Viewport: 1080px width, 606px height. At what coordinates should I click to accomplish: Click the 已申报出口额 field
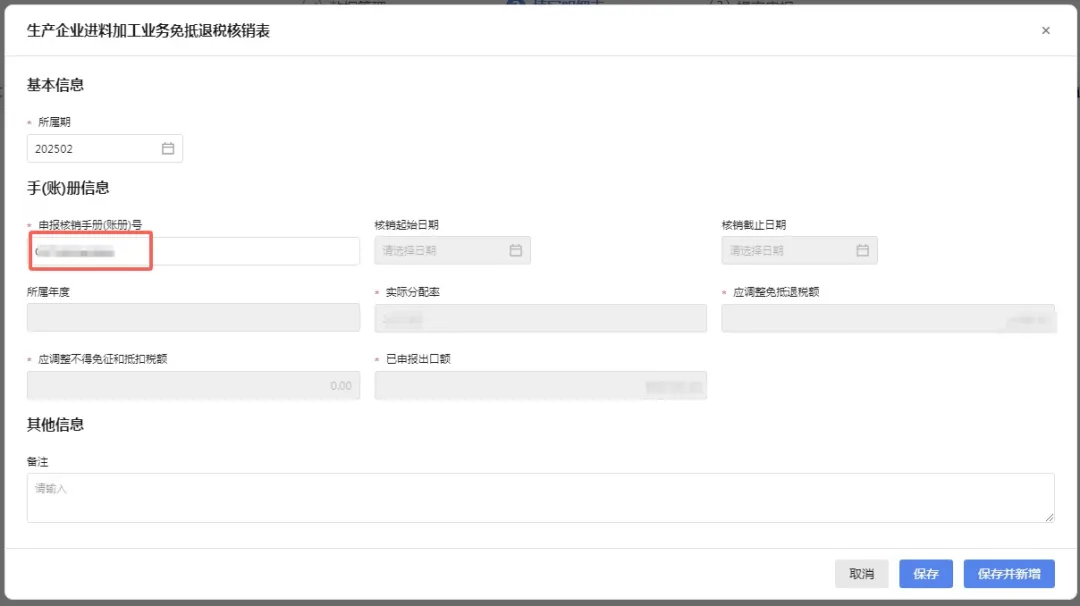click(x=539, y=384)
